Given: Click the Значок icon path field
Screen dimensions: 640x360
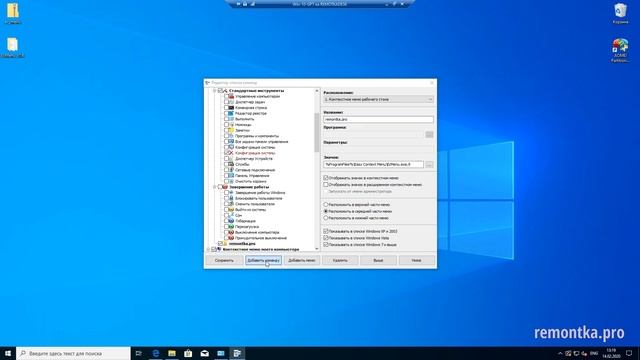Looking at the screenshot, I should tap(373, 164).
